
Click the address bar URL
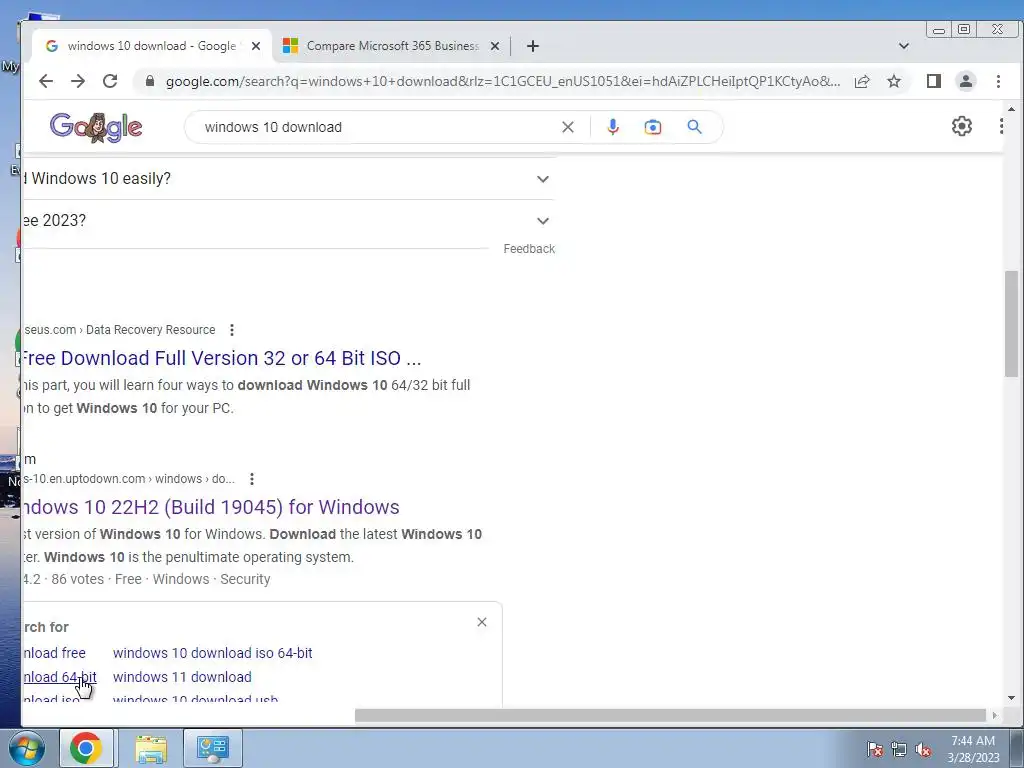pos(503,81)
